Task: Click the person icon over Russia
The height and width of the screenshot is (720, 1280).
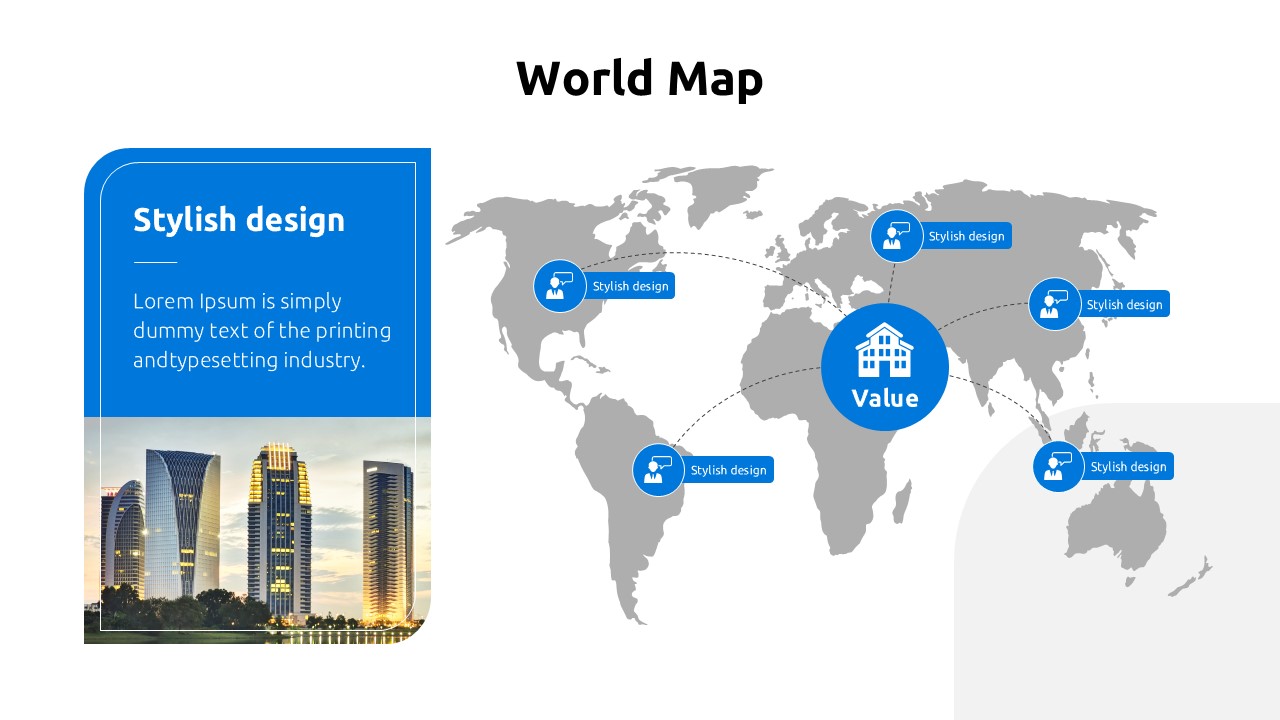Action: [x=896, y=236]
